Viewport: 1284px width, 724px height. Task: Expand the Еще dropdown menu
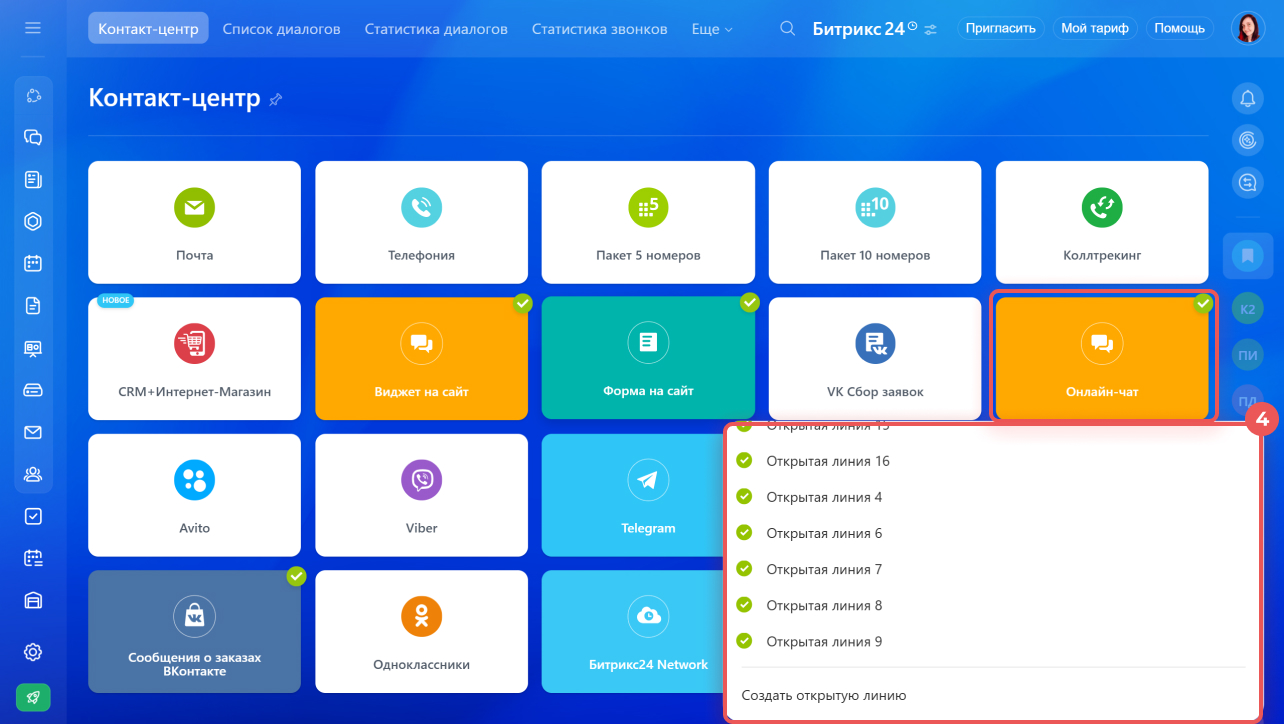pyautogui.click(x=711, y=29)
